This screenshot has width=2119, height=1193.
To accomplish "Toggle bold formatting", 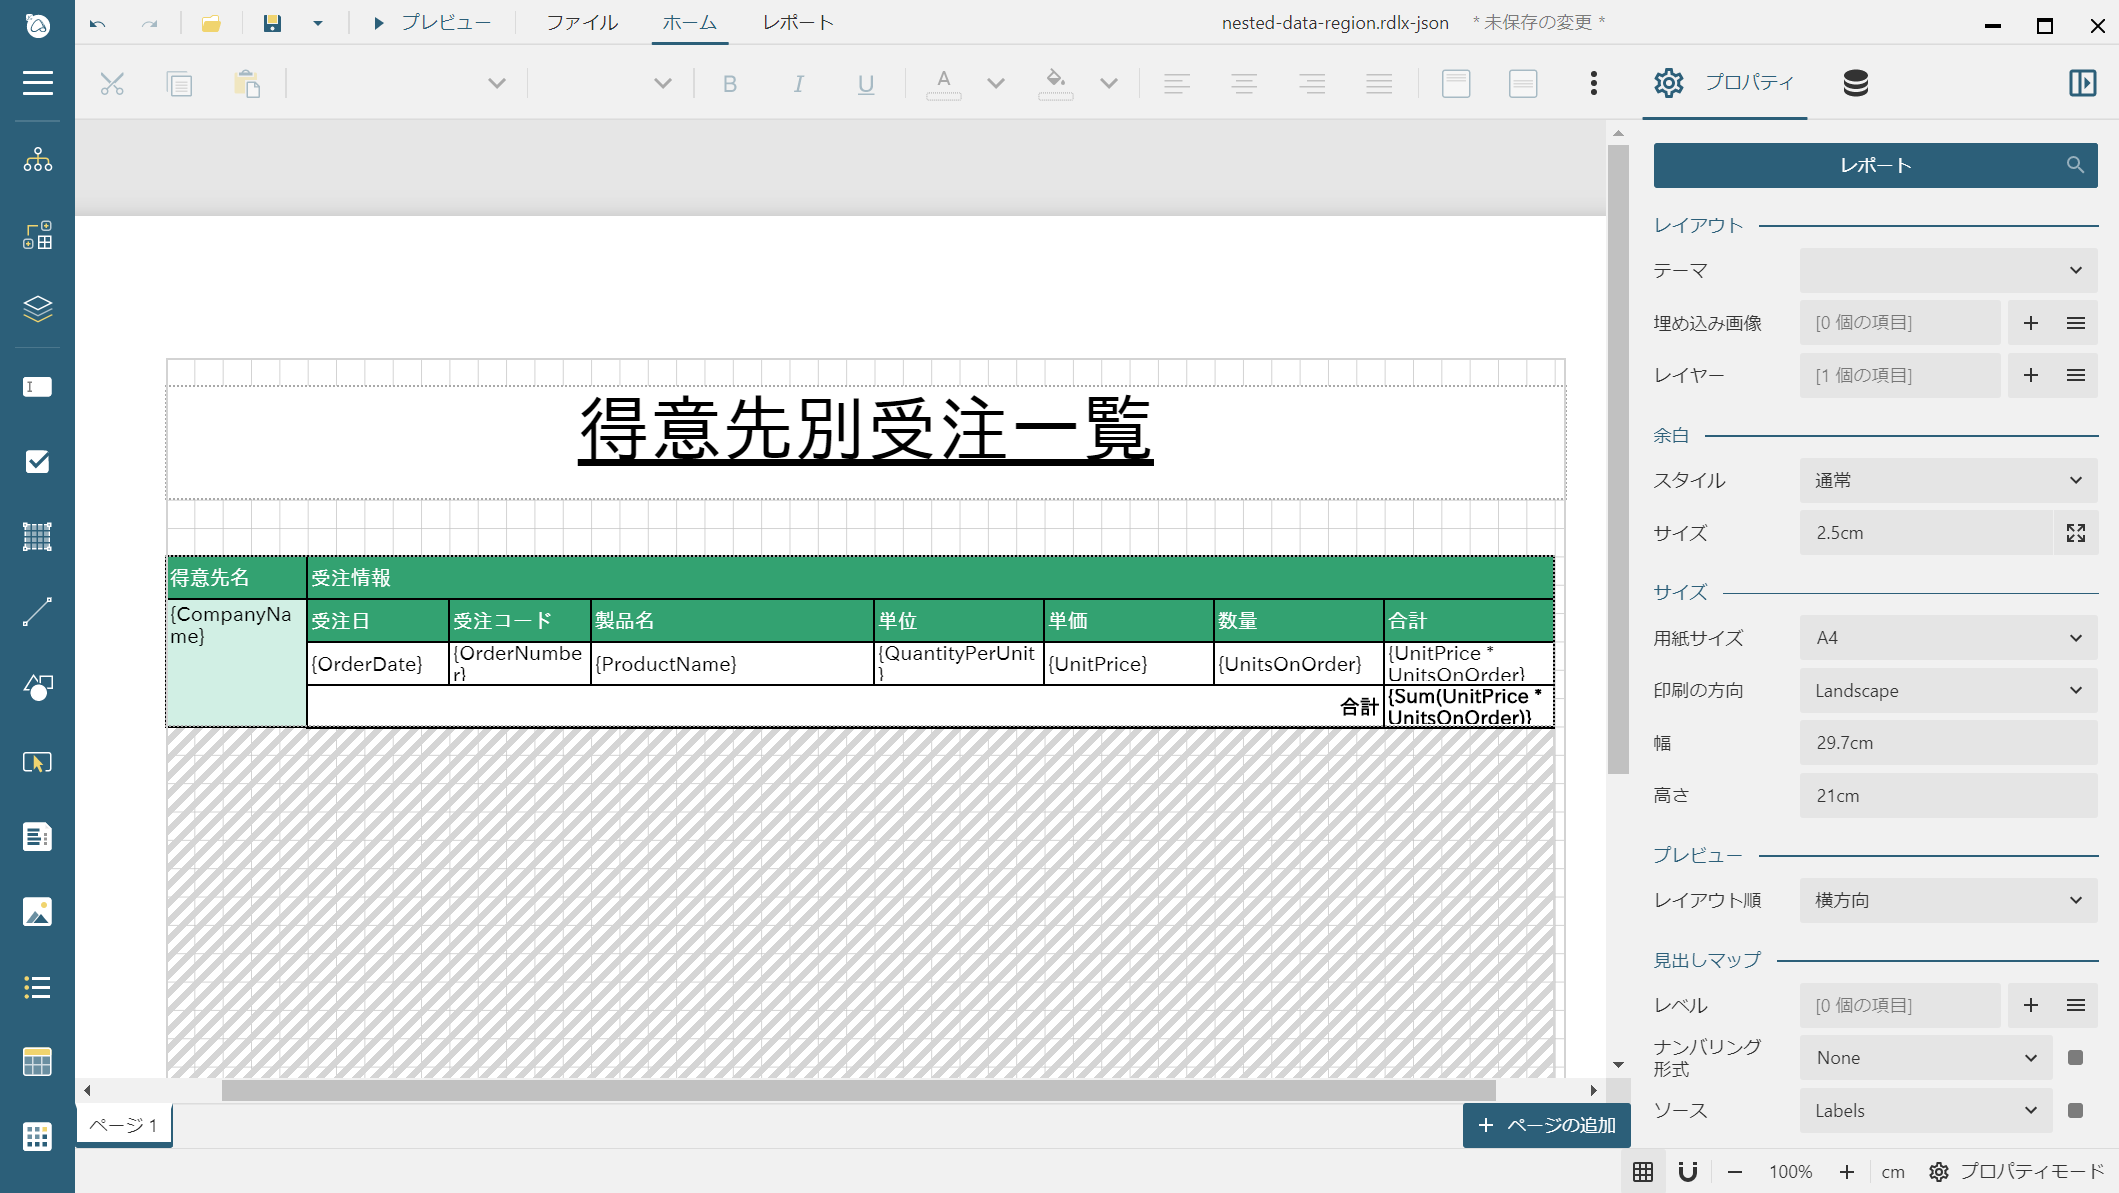I will pyautogui.click(x=730, y=84).
